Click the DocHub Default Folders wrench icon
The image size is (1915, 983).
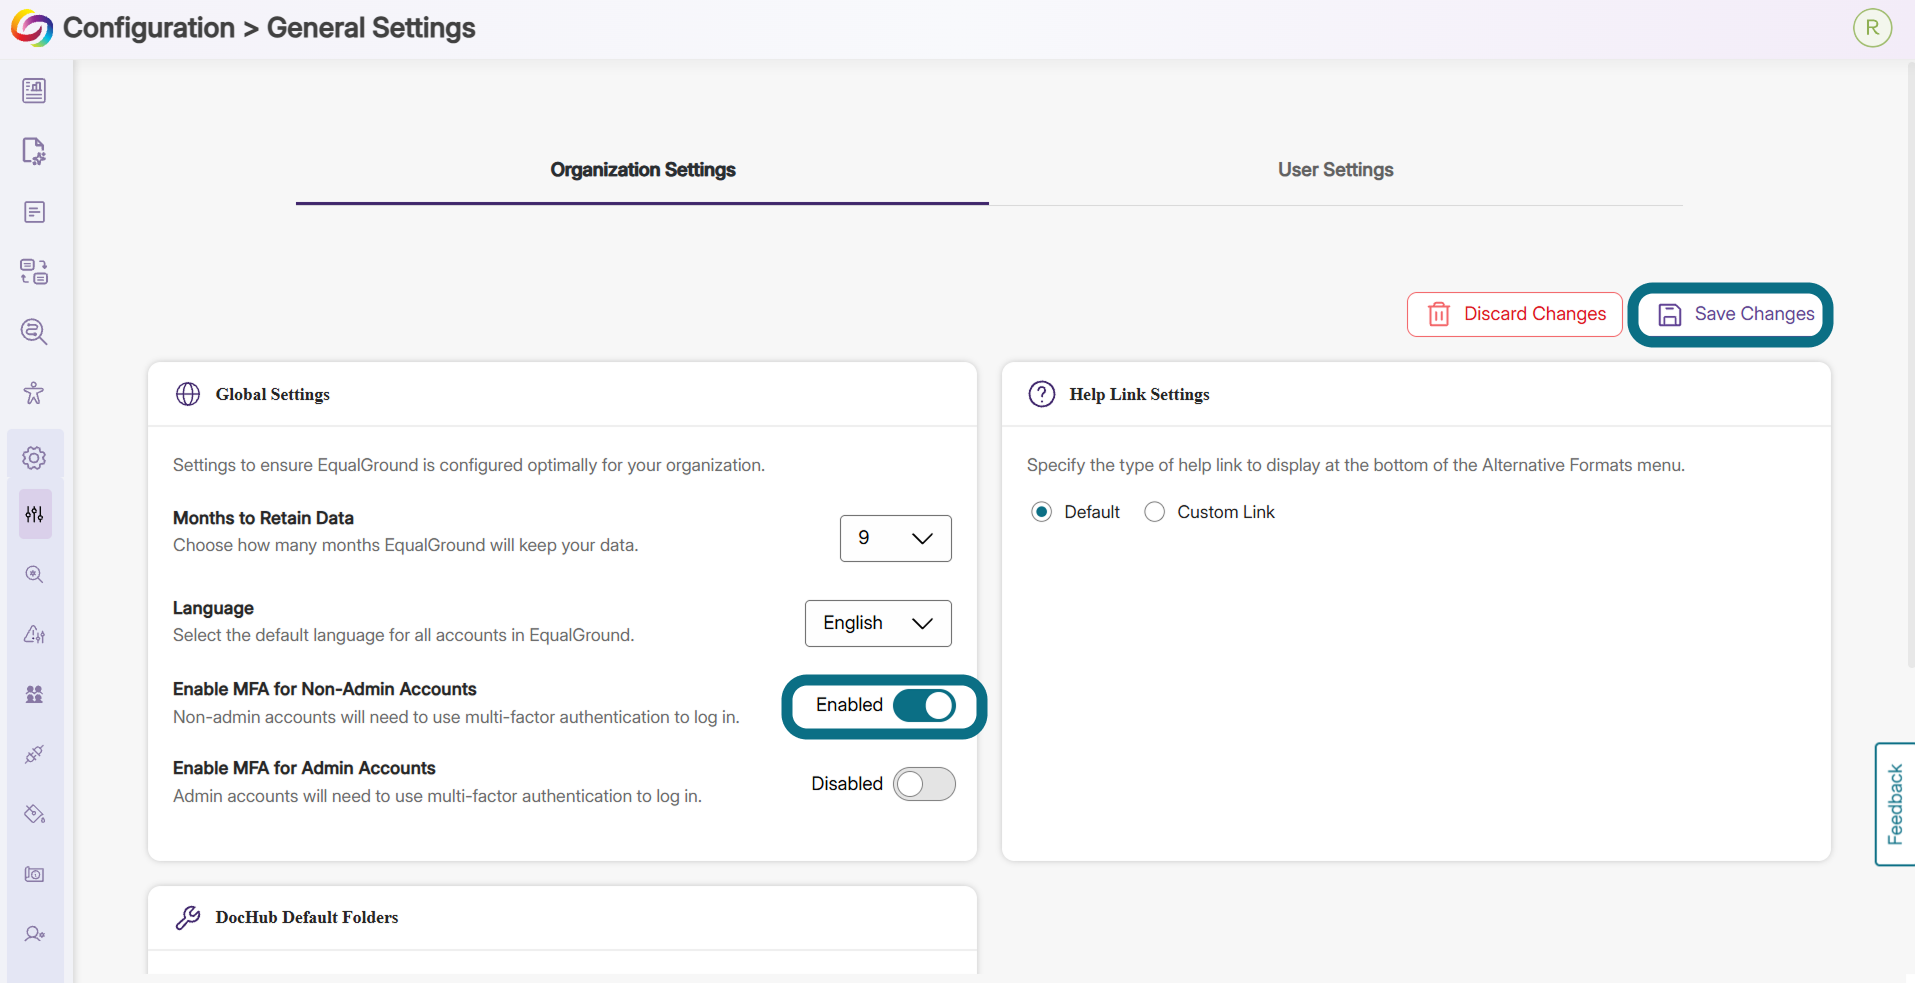188,917
